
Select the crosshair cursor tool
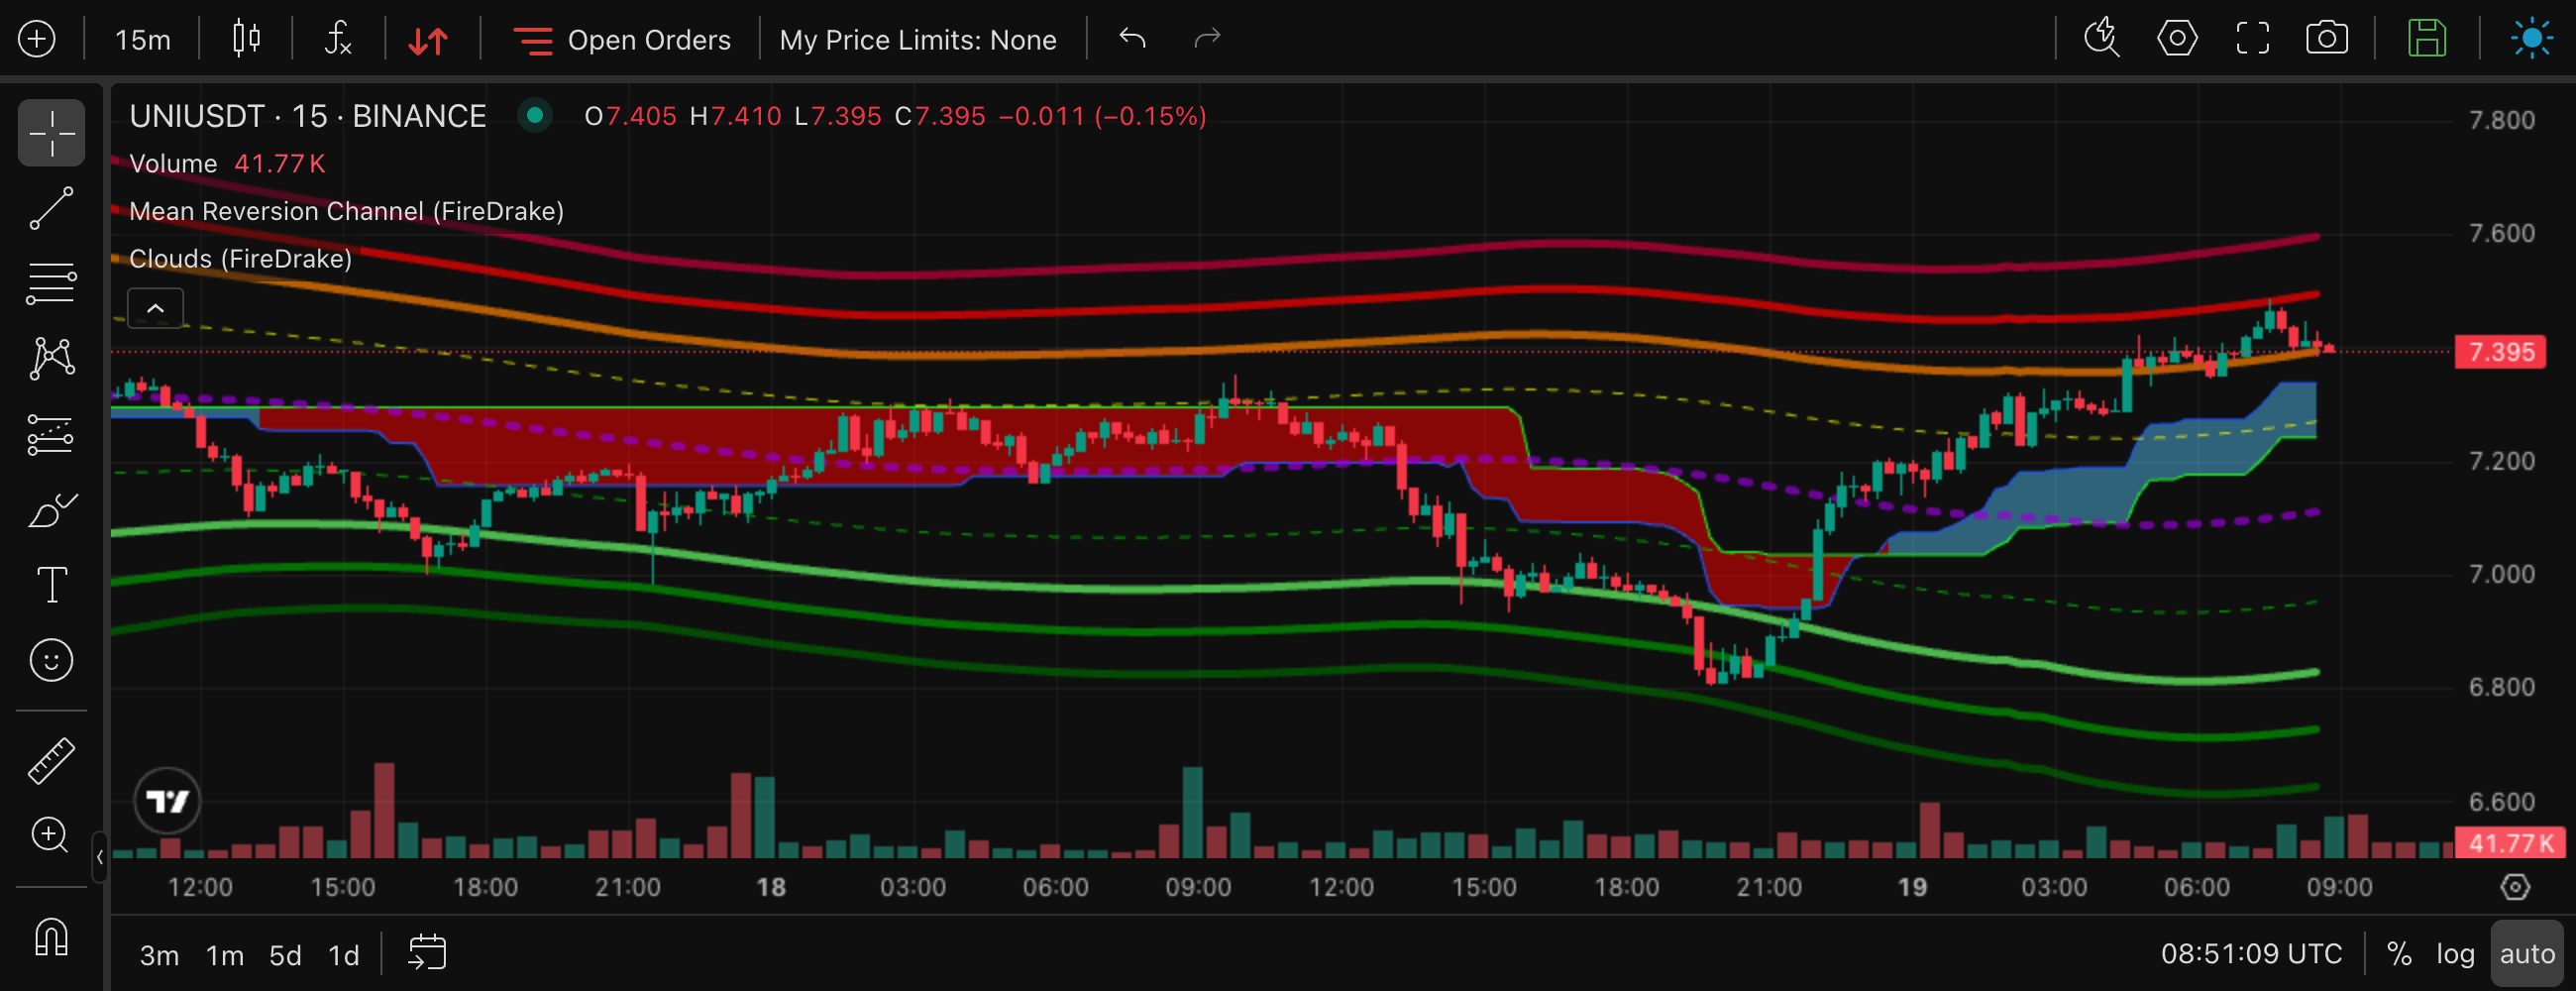[51, 132]
